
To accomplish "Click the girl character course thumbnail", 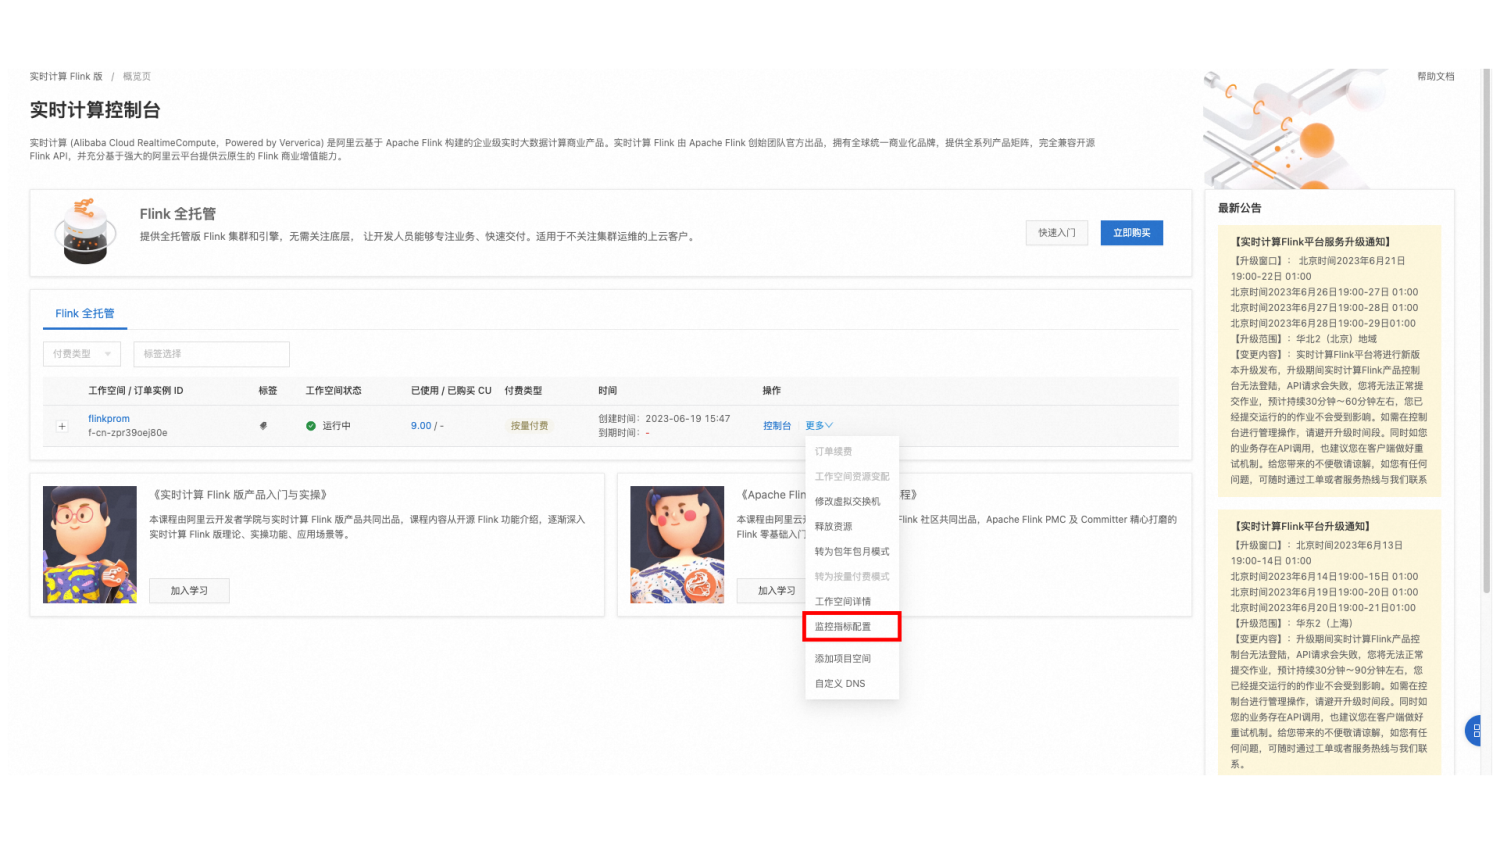I will (x=677, y=545).
